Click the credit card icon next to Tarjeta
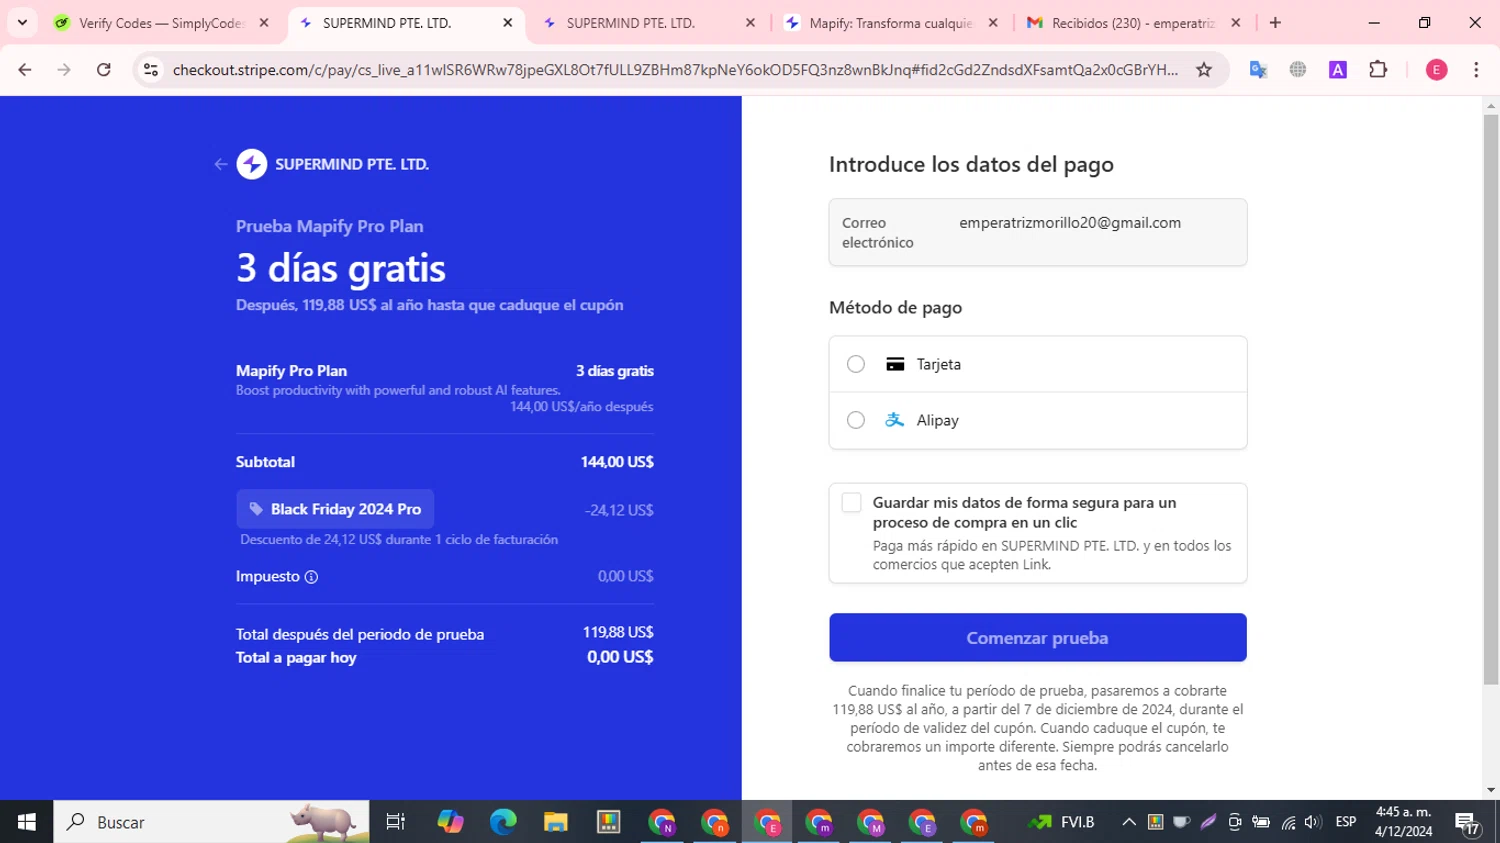Viewport: 1500px width, 843px height. coord(895,364)
